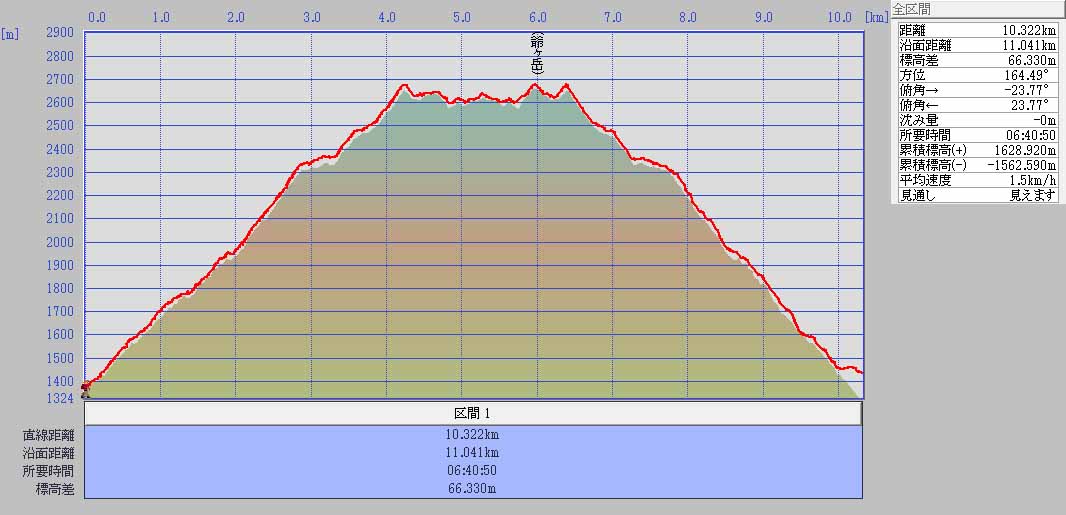
Task: Click the 1324 minimum elevation label
Action: pyautogui.click(x=60, y=397)
